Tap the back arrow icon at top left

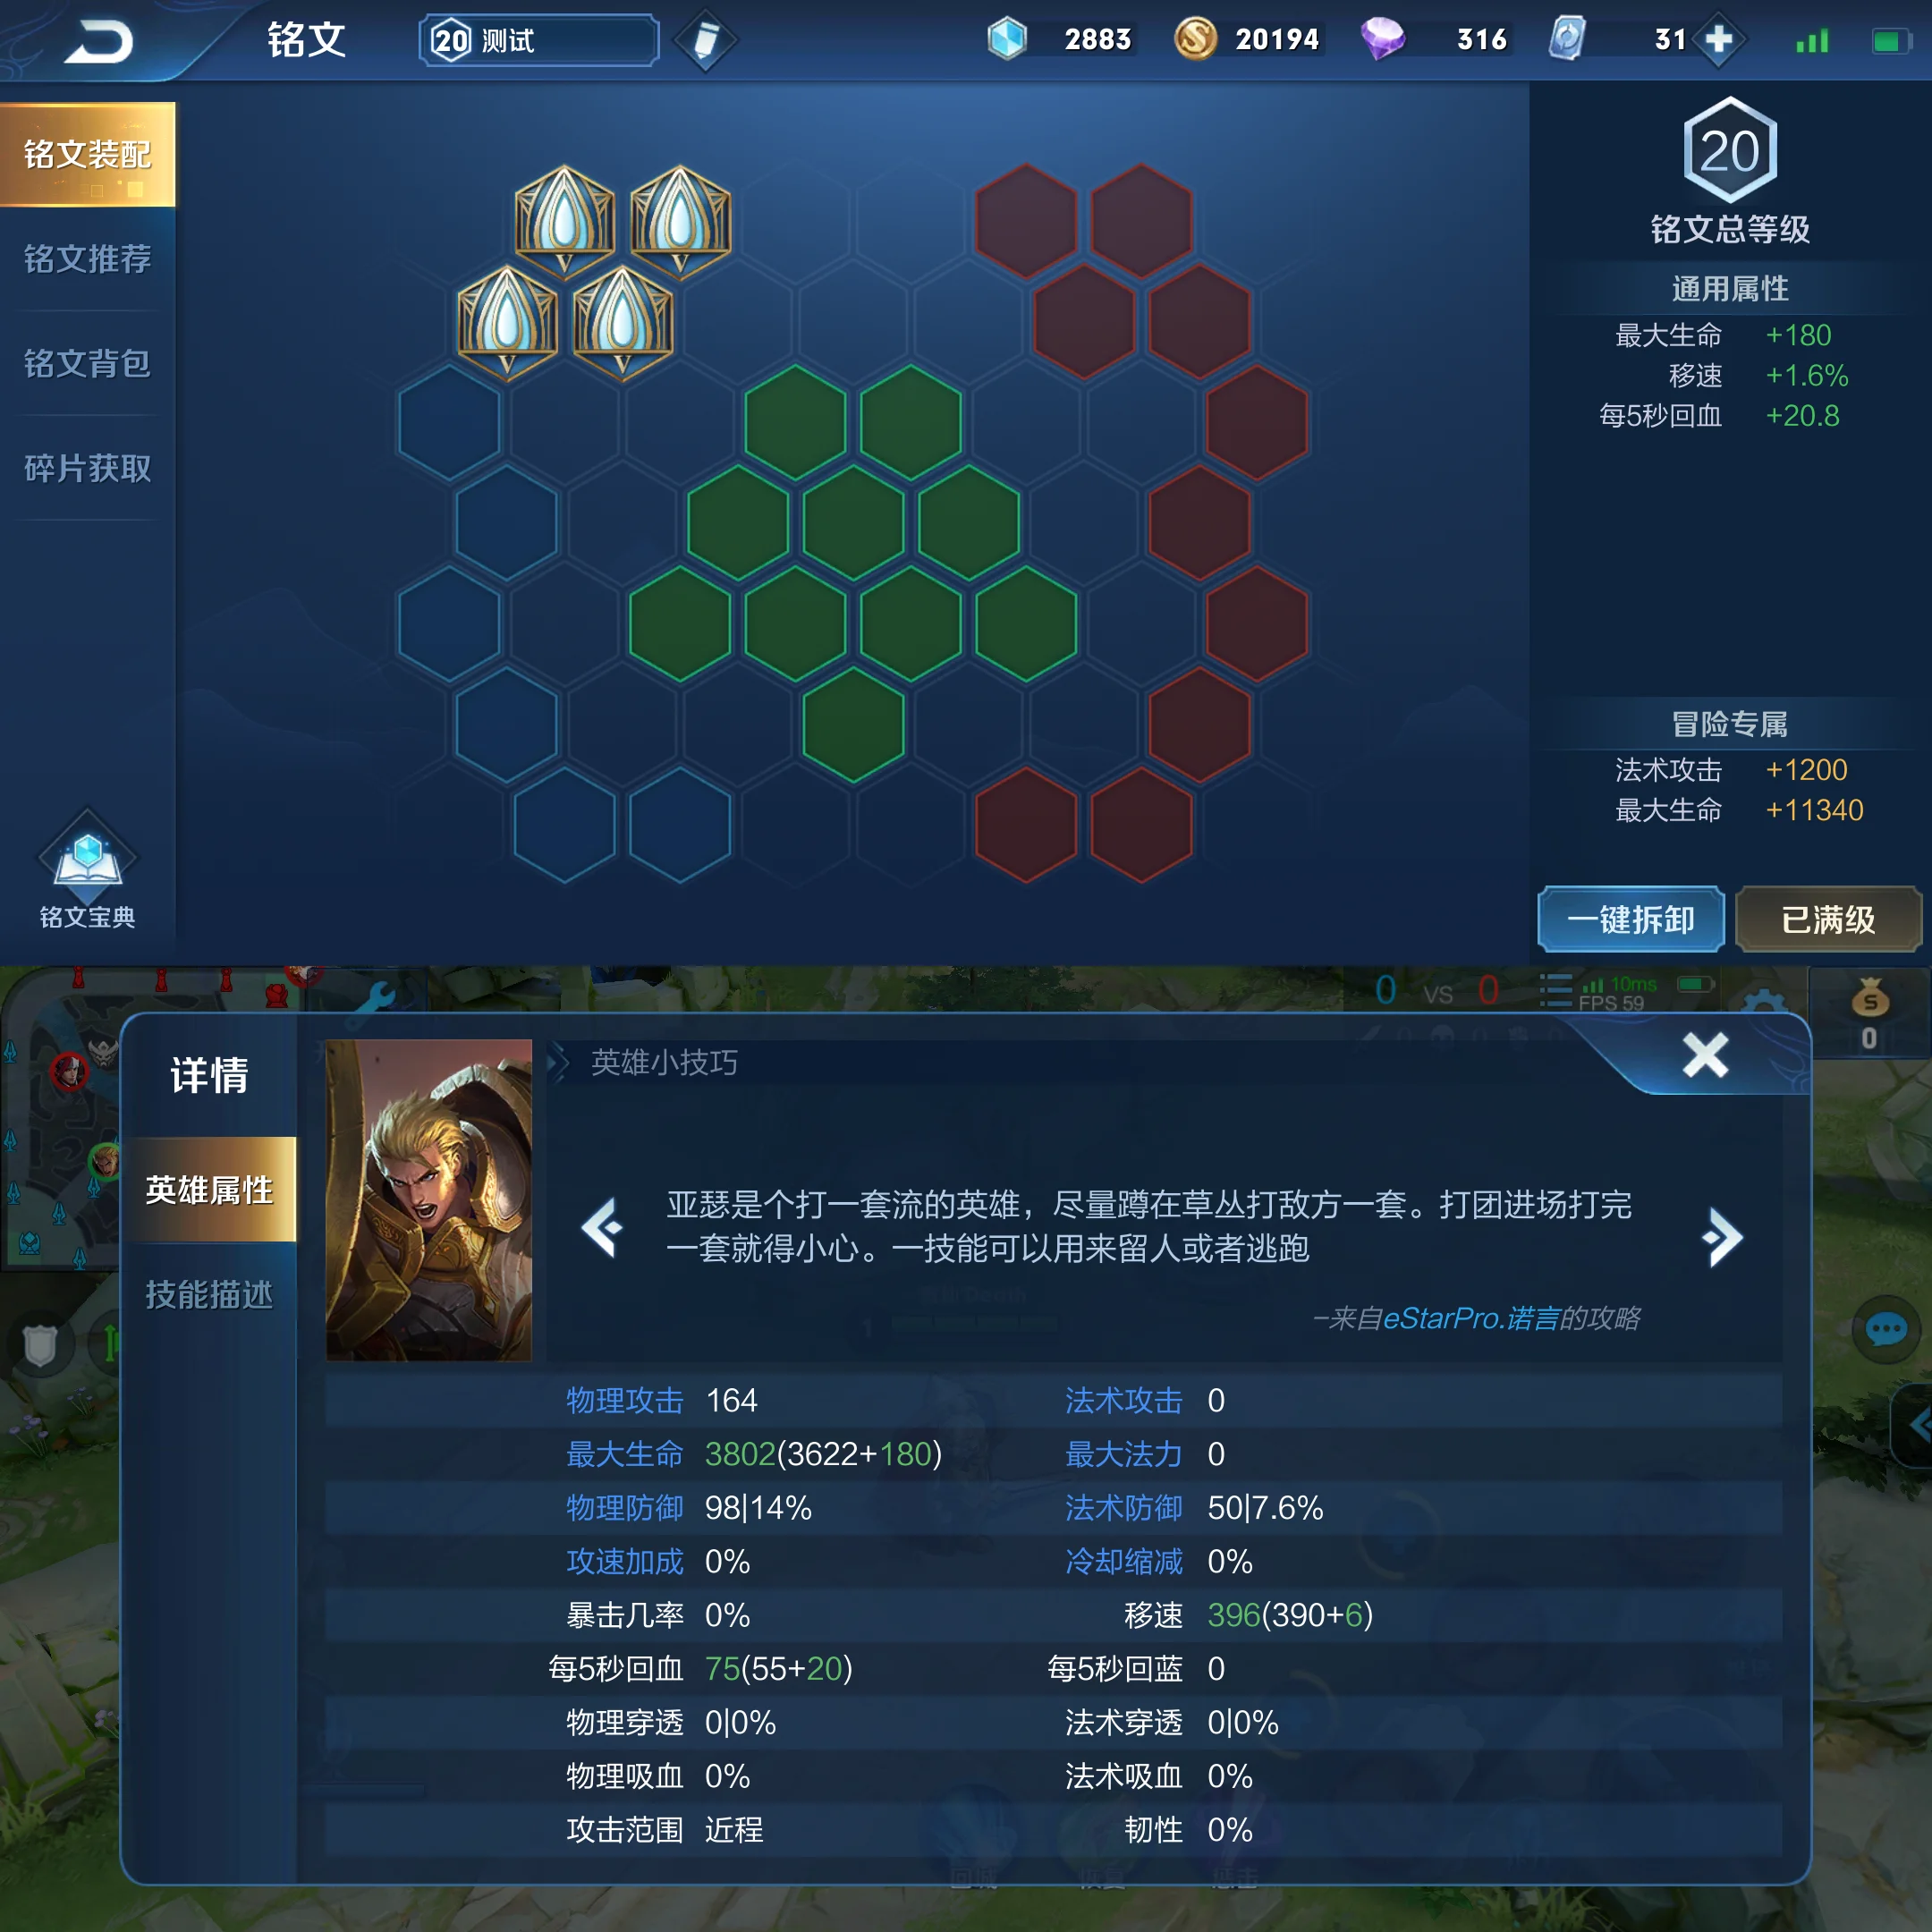coord(98,42)
